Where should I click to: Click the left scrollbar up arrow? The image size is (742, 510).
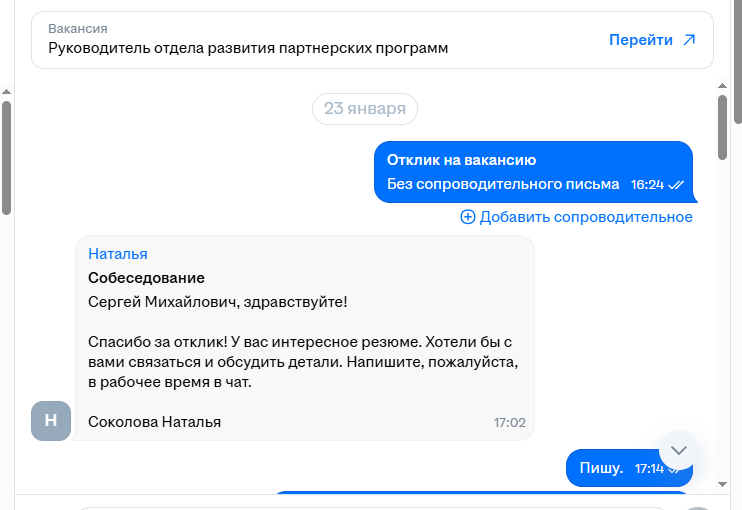(7, 90)
